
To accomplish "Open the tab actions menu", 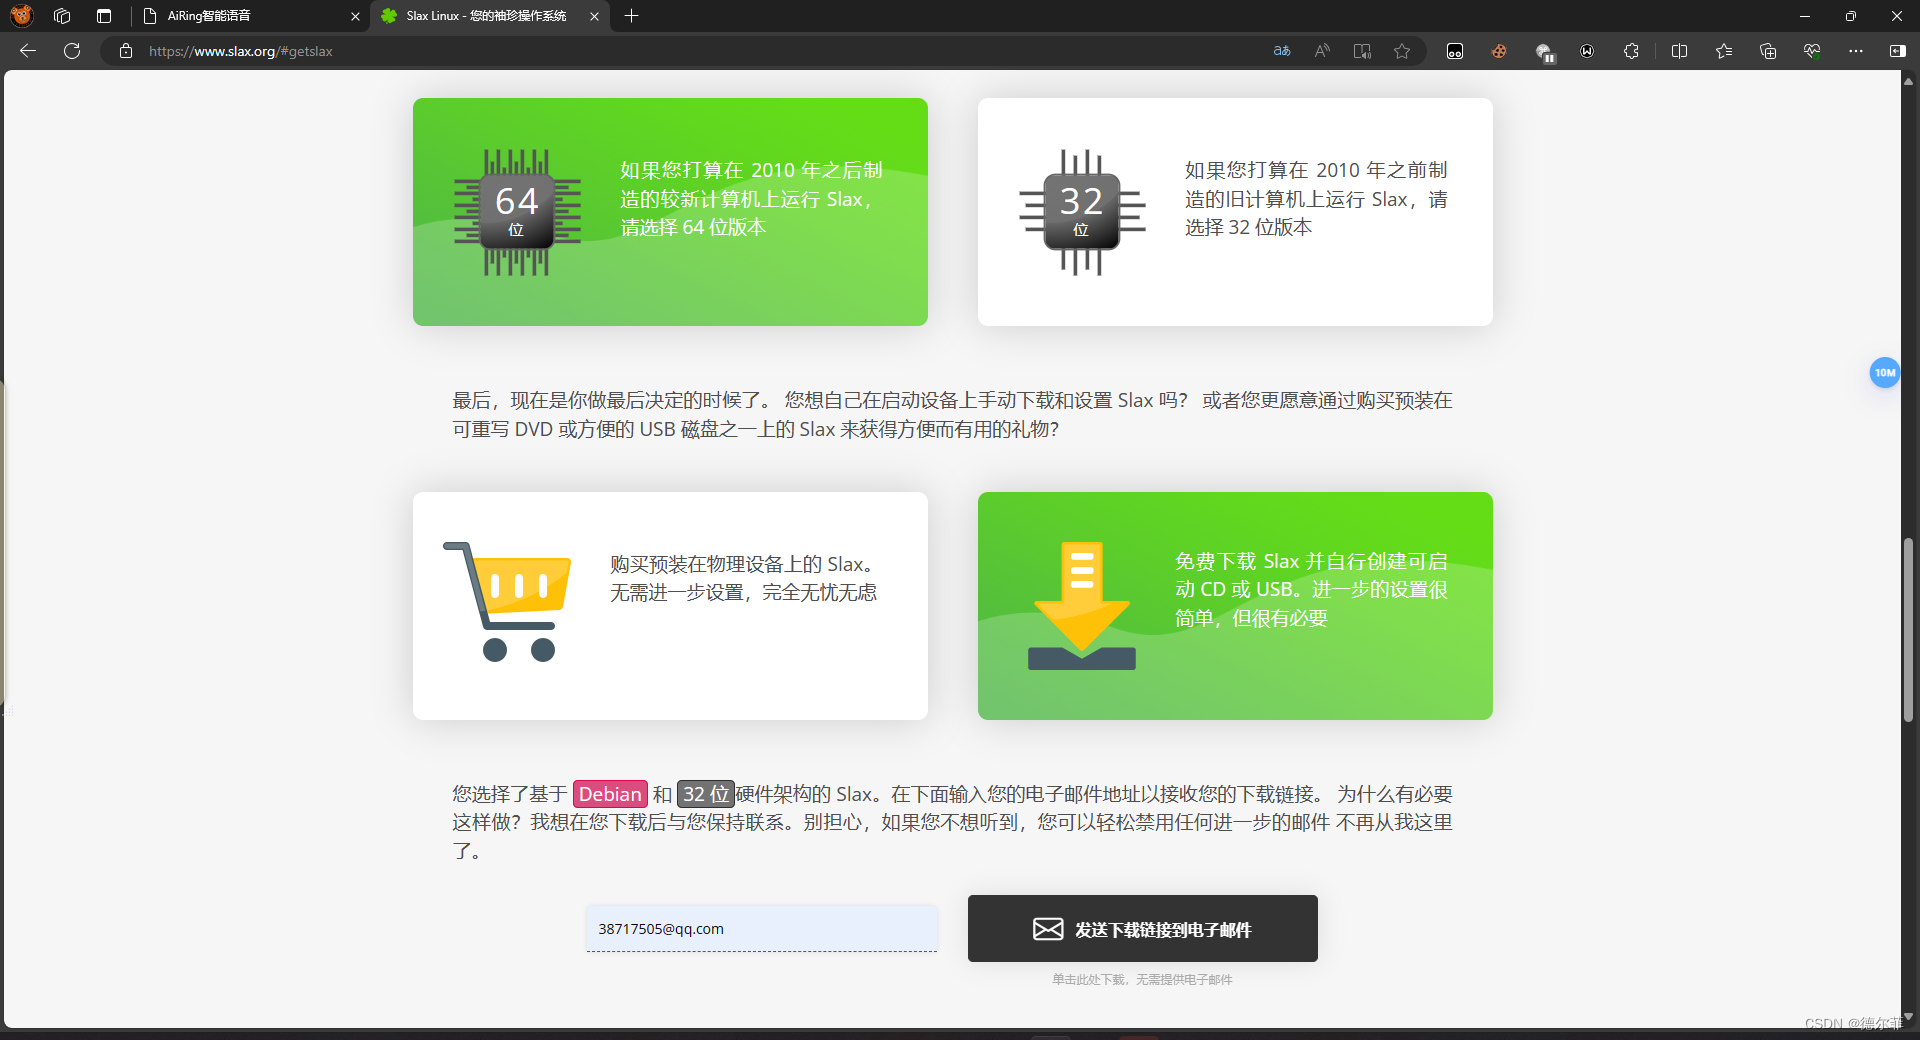I will tap(104, 16).
